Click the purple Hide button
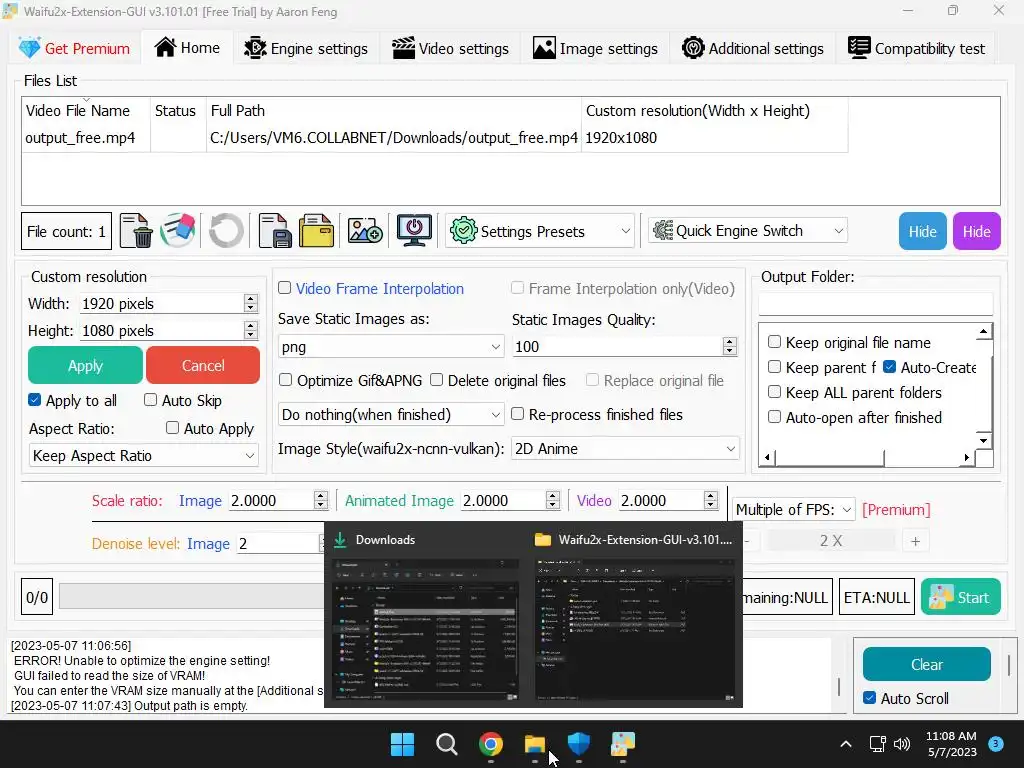The width and height of the screenshot is (1024, 768). pyautogui.click(x=976, y=231)
